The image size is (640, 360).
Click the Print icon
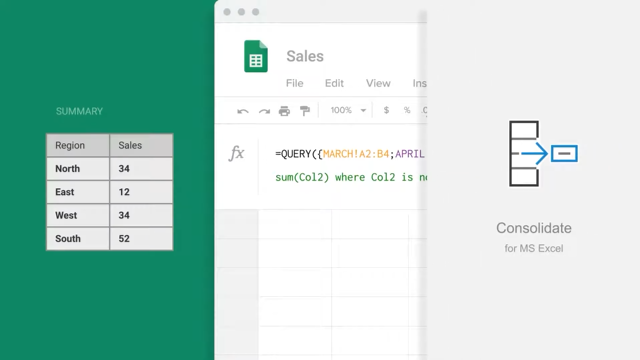[x=284, y=111]
